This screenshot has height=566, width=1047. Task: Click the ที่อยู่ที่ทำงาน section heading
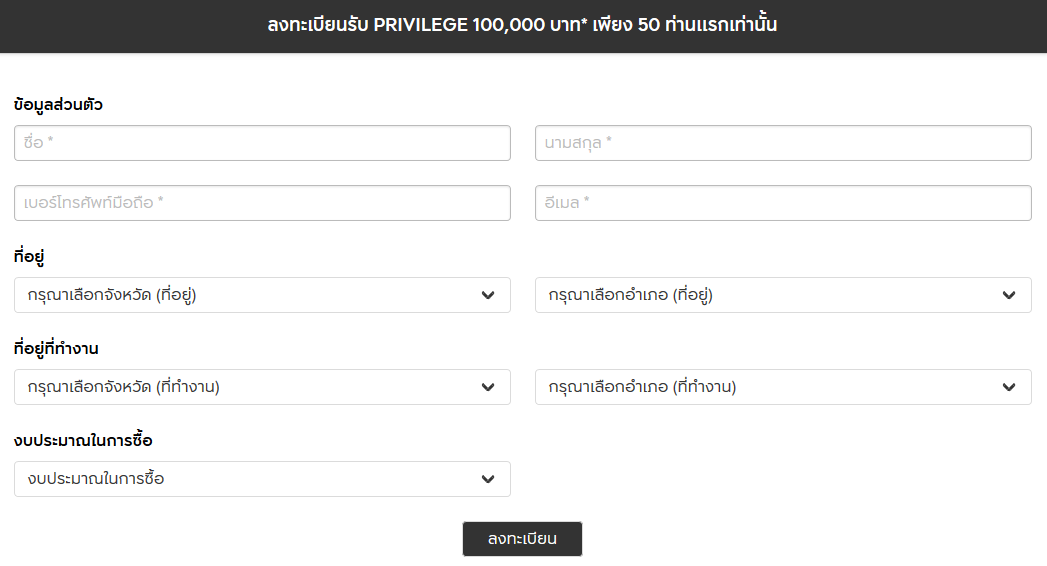56,348
